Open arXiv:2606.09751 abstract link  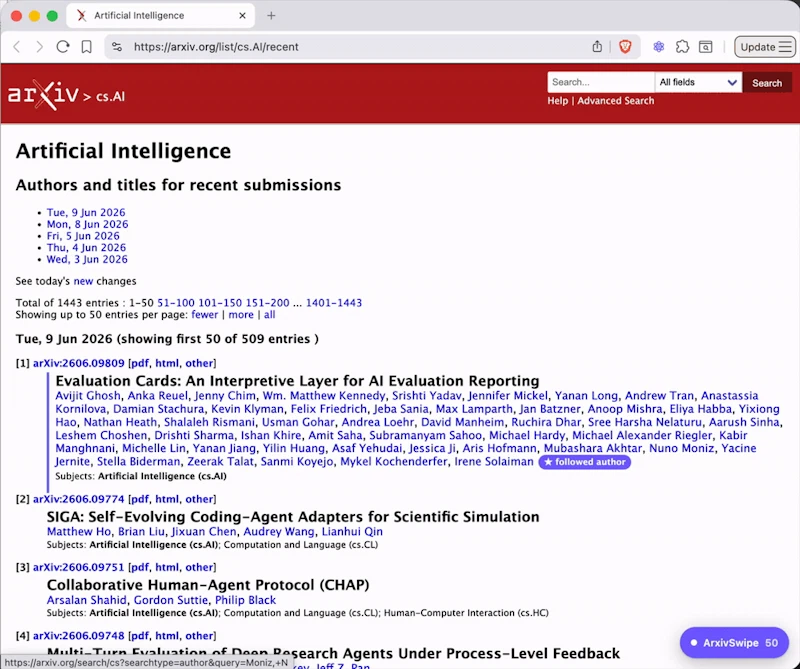[79, 567]
